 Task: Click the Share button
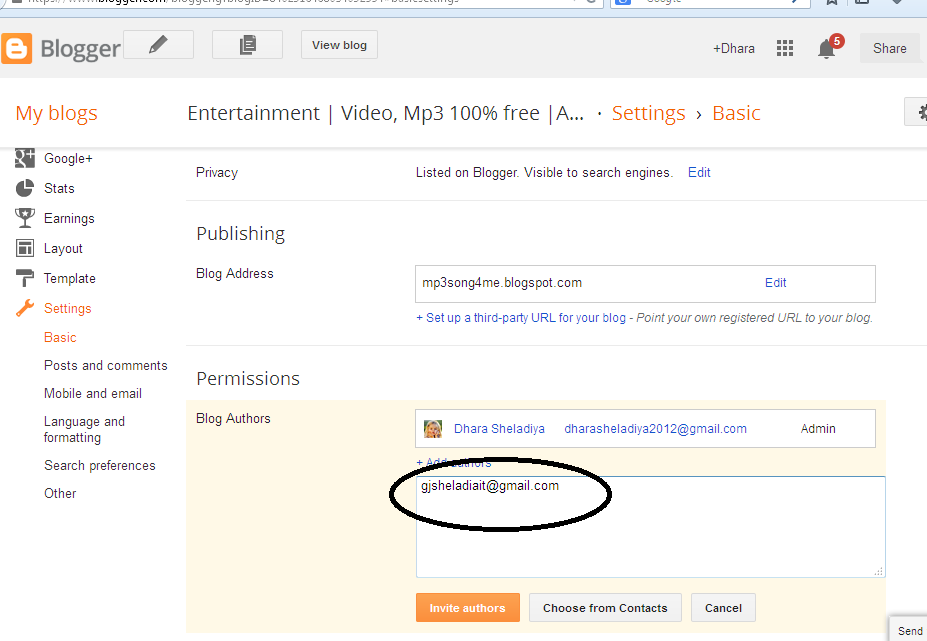pos(890,48)
